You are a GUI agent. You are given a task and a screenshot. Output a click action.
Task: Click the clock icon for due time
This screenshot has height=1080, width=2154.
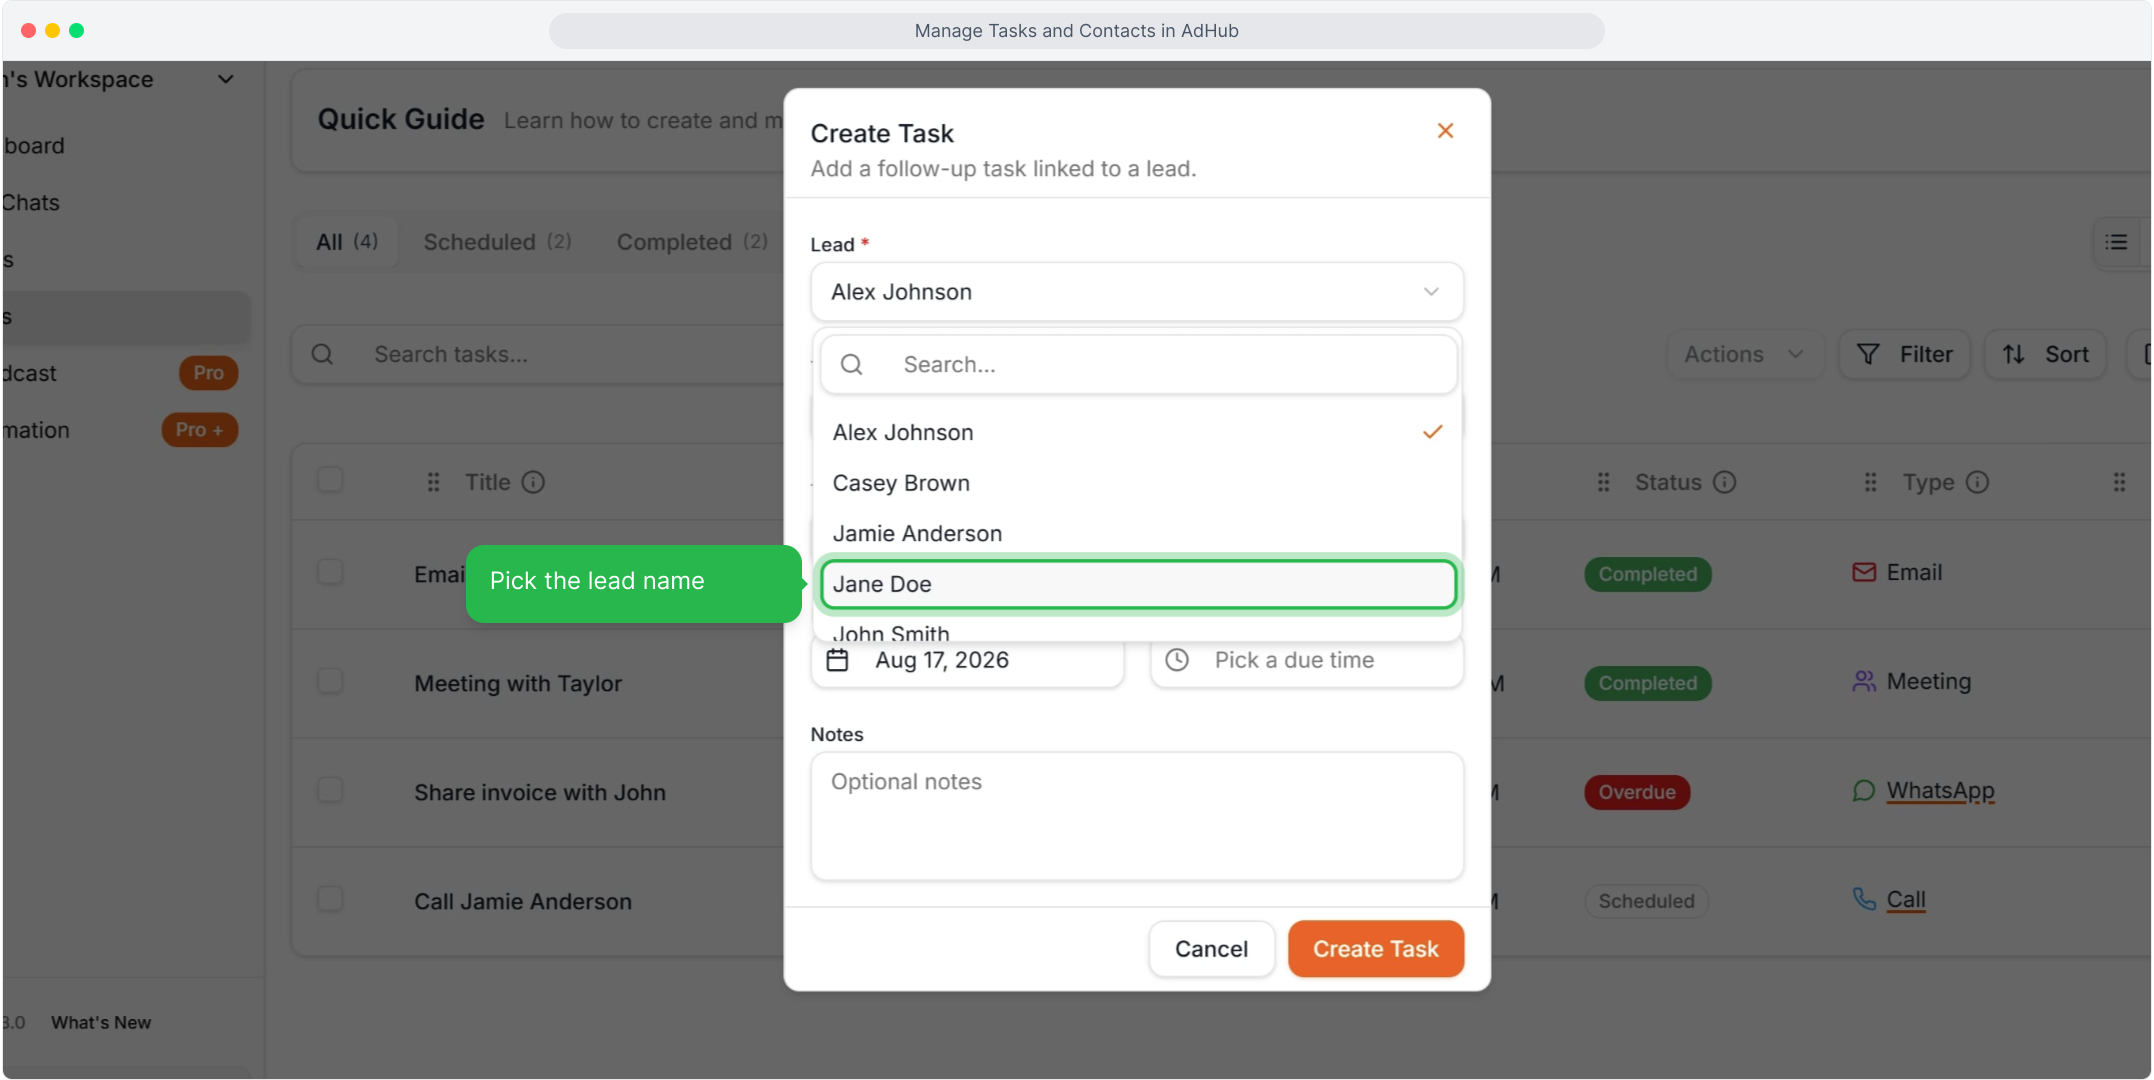(x=1177, y=660)
